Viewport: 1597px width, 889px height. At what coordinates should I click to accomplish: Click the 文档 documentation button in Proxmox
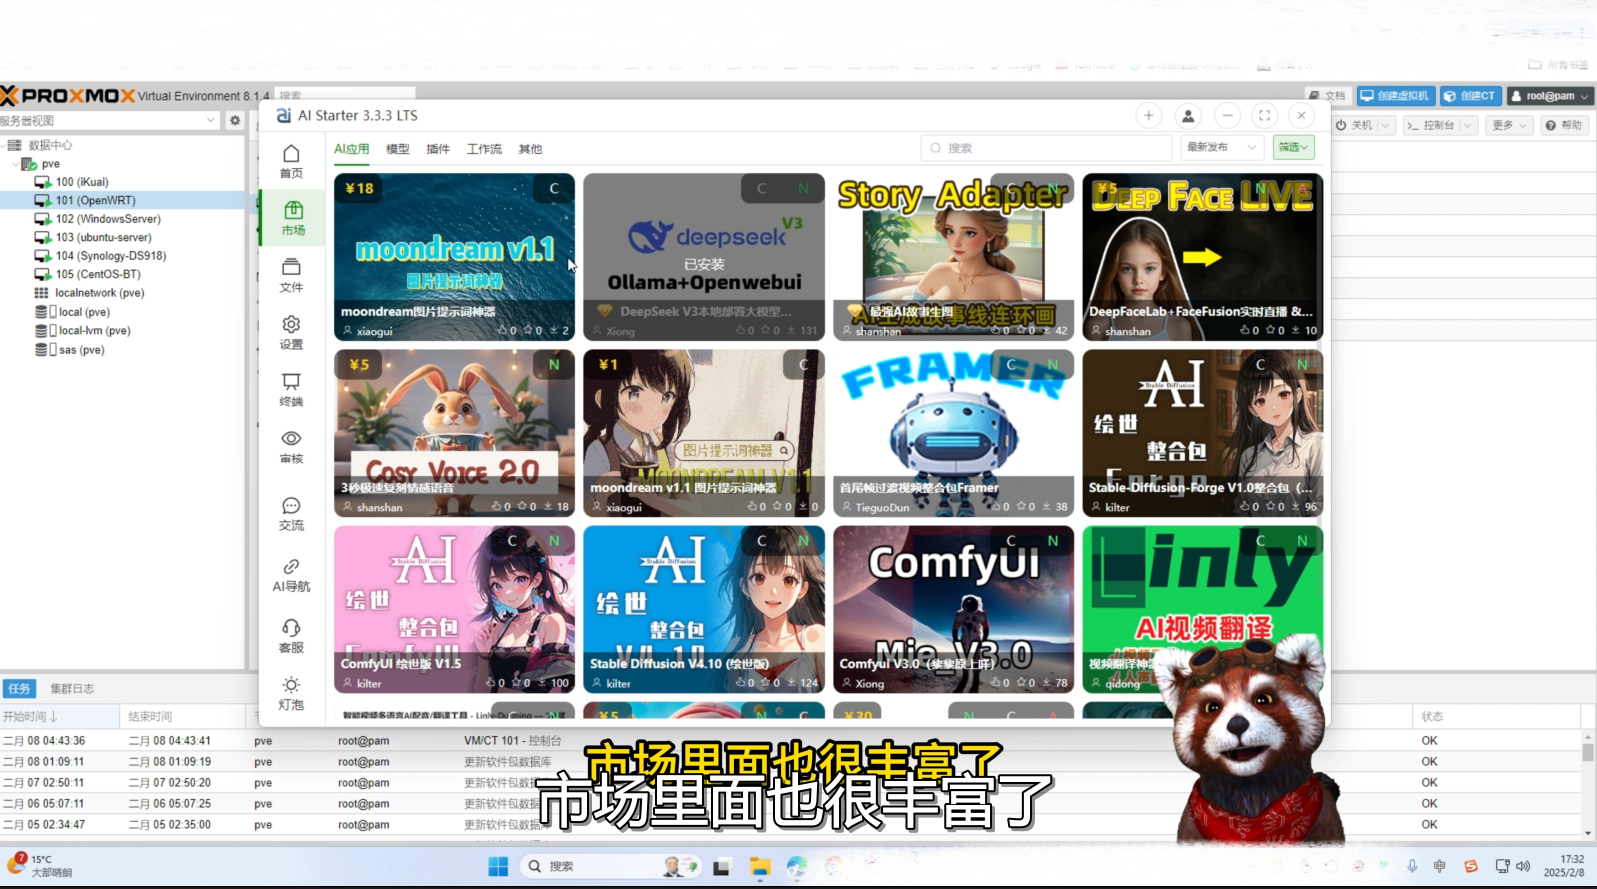click(1328, 96)
